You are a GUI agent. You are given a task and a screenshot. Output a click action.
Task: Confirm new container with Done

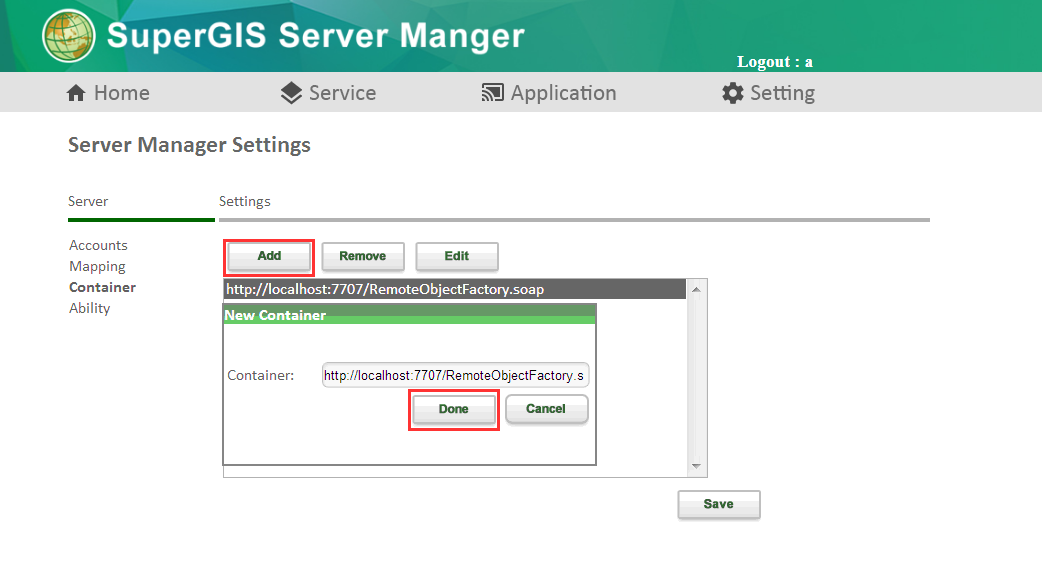[454, 409]
